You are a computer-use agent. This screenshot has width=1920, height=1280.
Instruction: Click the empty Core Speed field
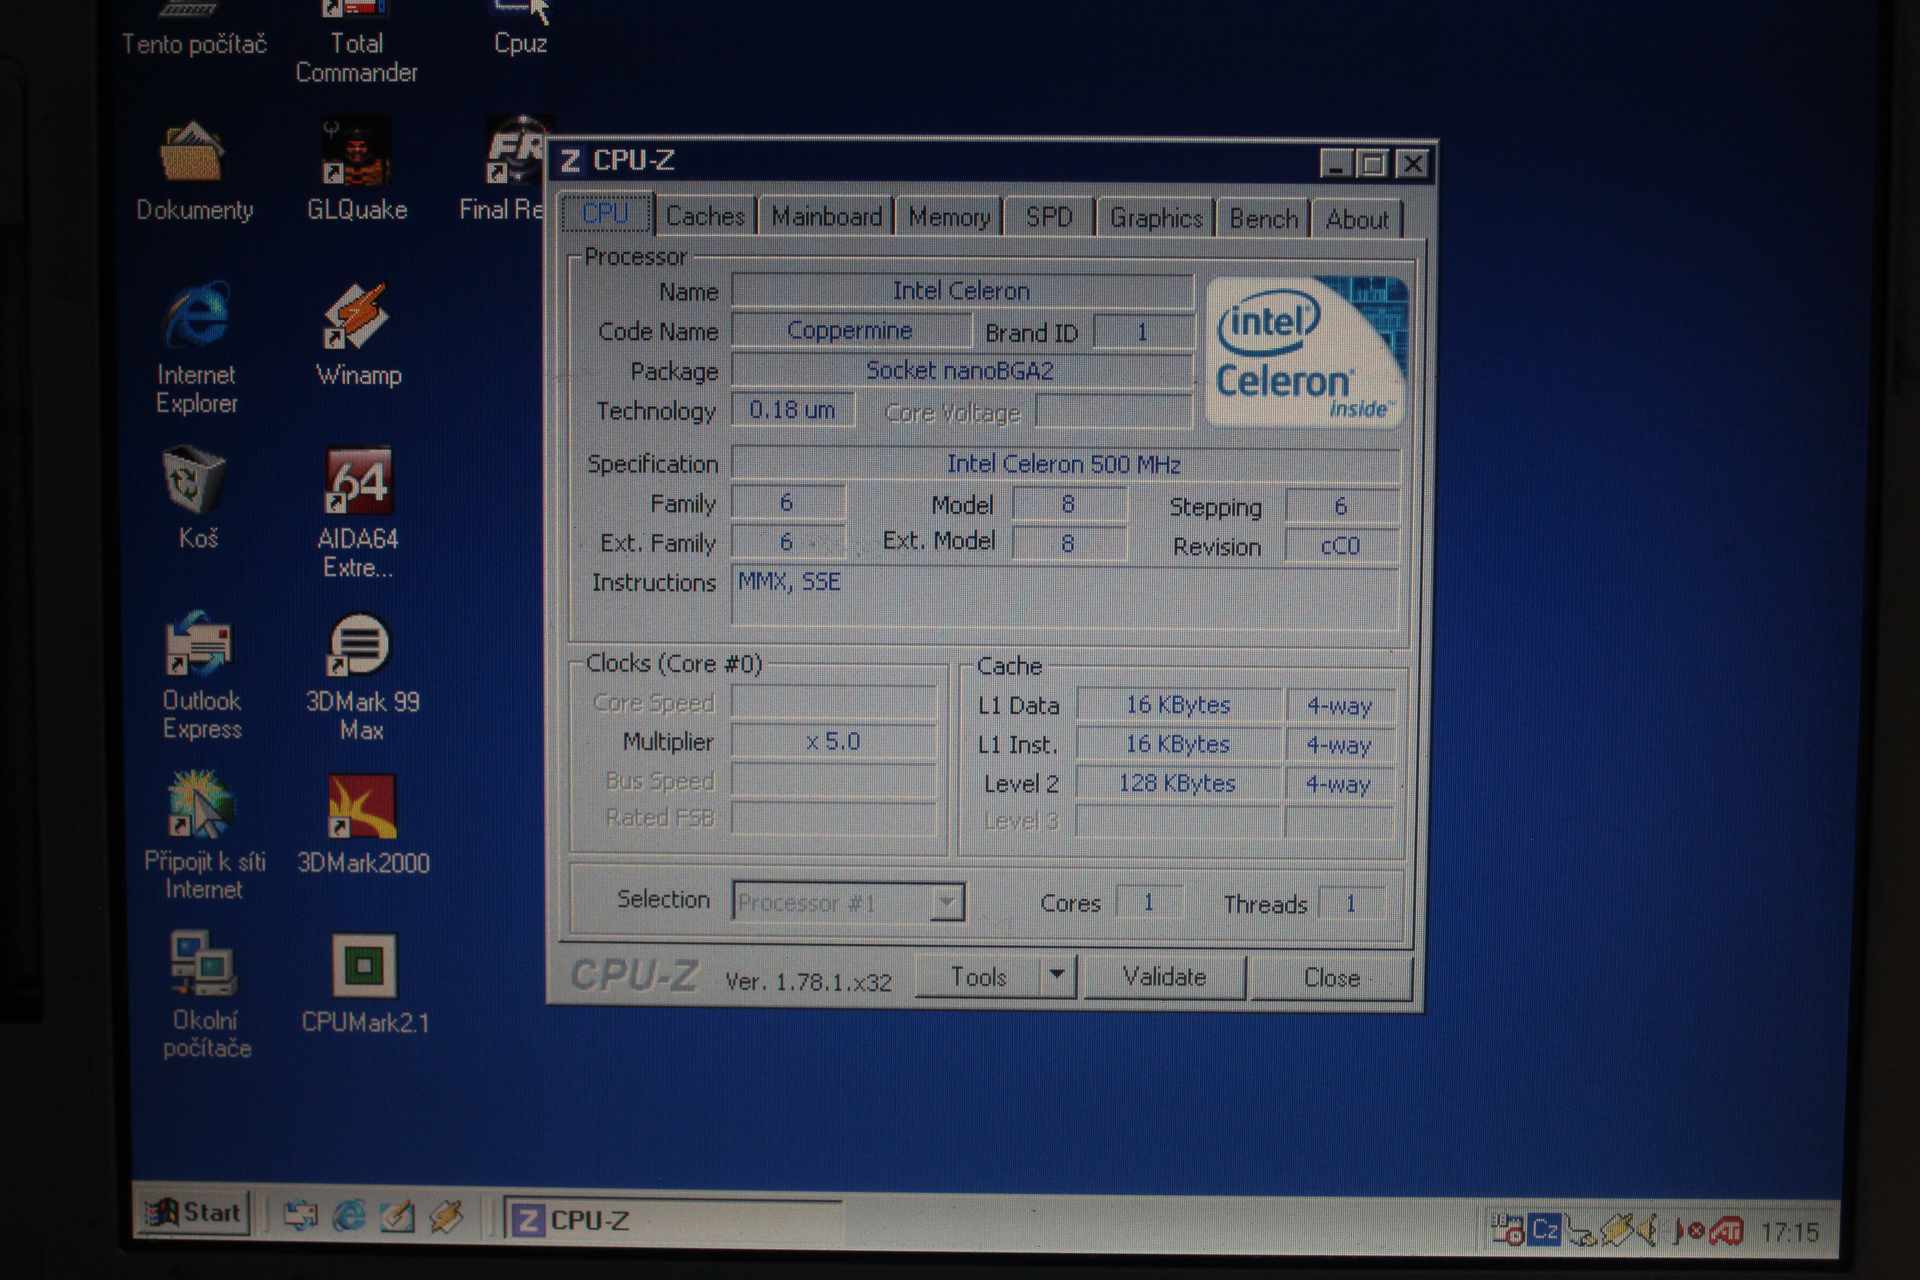point(834,702)
